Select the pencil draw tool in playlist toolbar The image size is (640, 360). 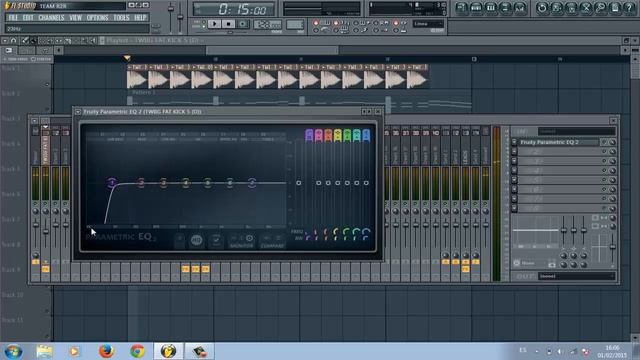click(25, 40)
